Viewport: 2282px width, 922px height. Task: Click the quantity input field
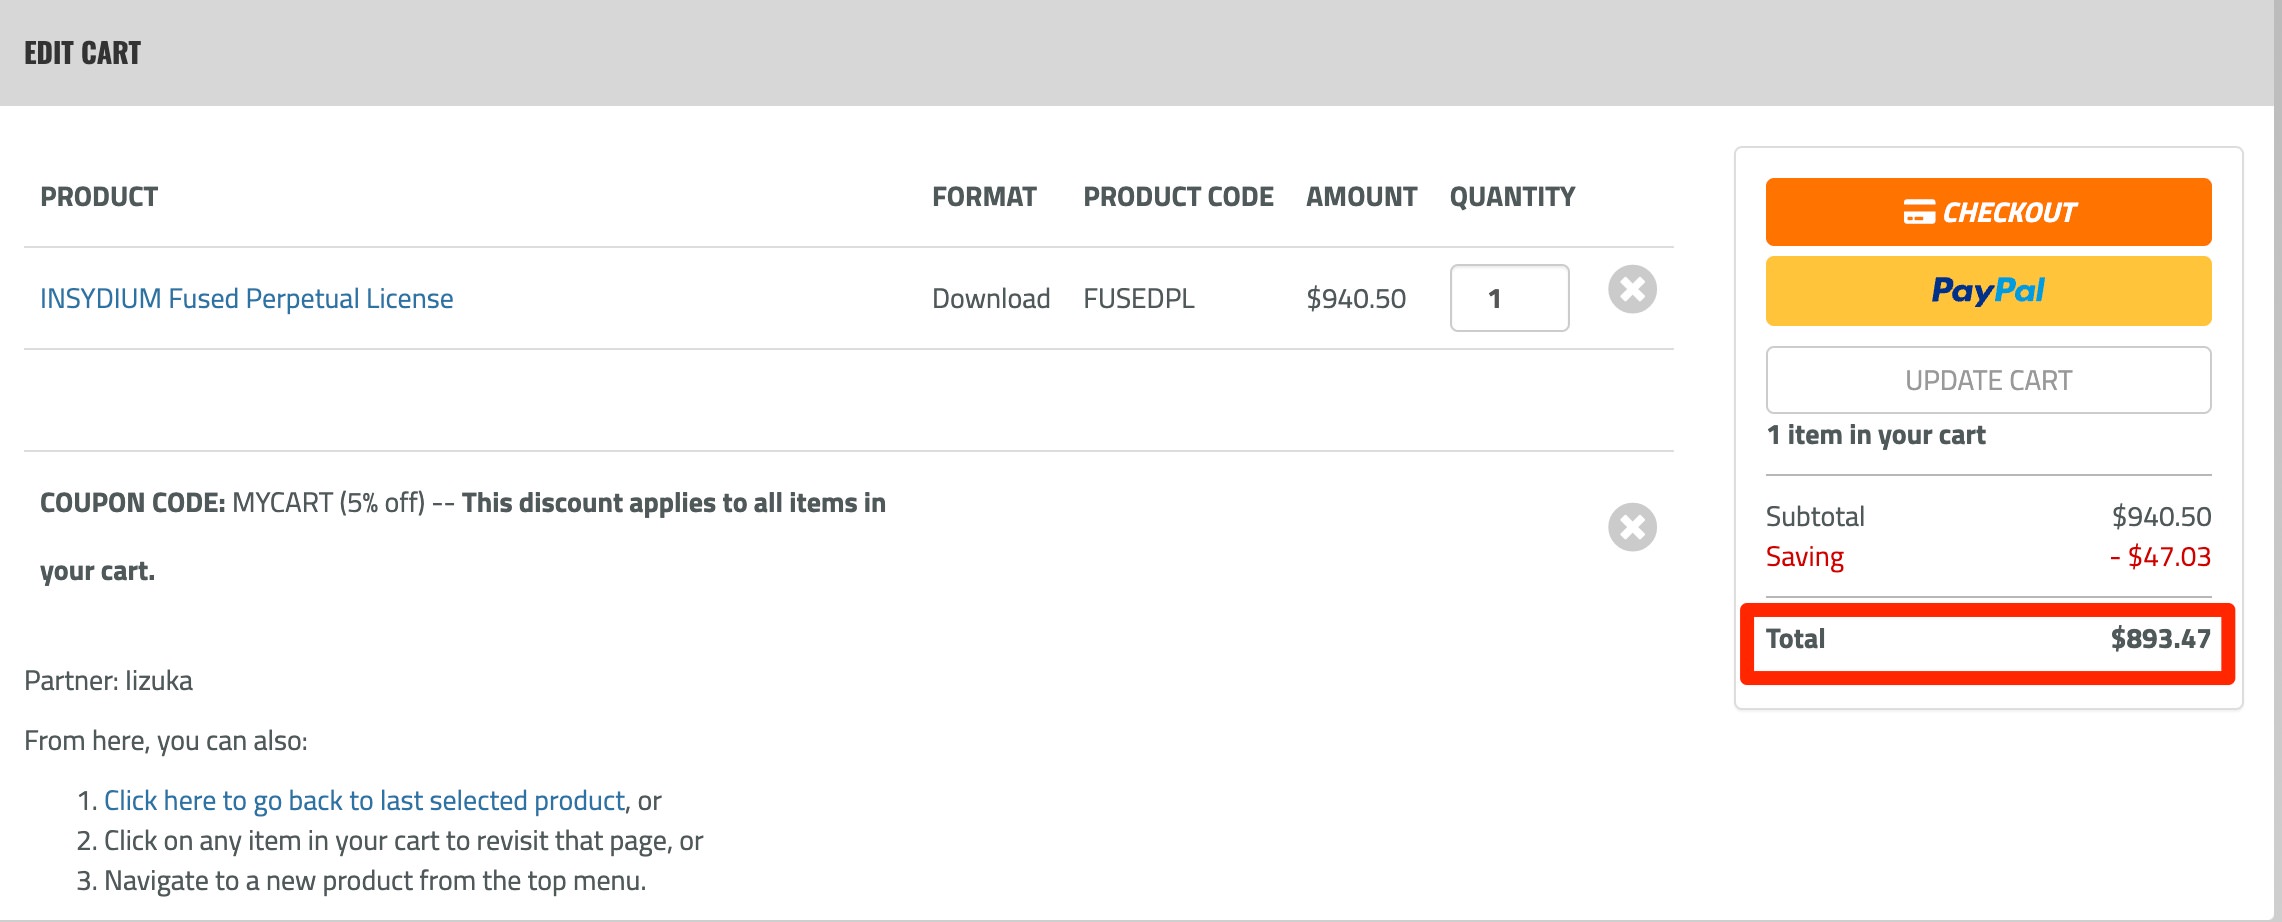(1509, 298)
